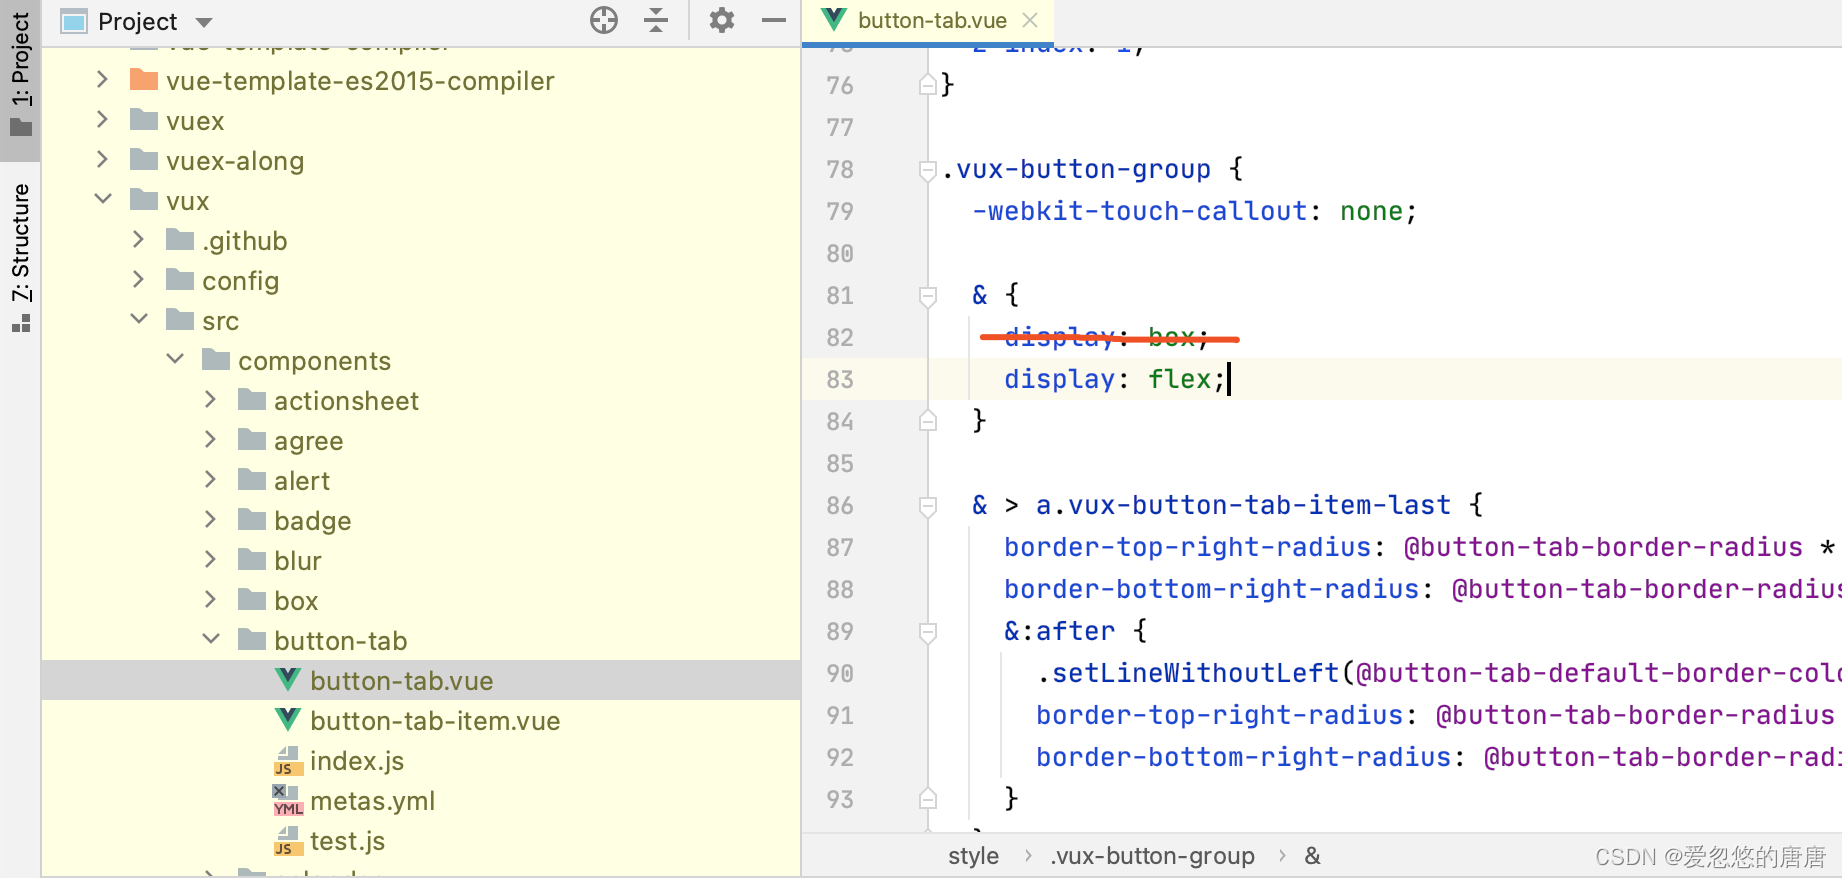This screenshot has height=878, width=1842.
Task: Click the YML icon of metas.yml
Action: (x=288, y=801)
